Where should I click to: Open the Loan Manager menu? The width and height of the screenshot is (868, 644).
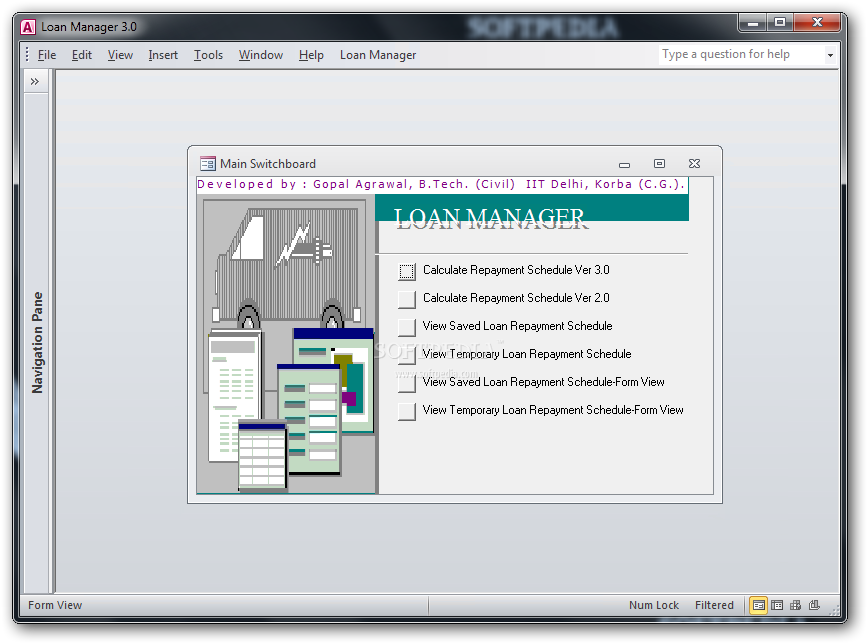click(378, 55)
